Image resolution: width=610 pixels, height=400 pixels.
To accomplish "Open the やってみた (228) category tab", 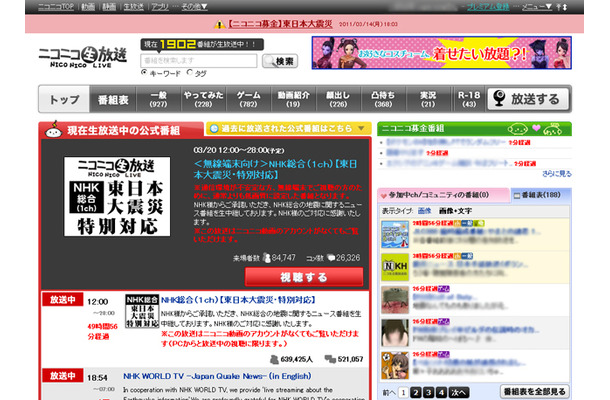I will pyautogui.click(x=203, y=99).
